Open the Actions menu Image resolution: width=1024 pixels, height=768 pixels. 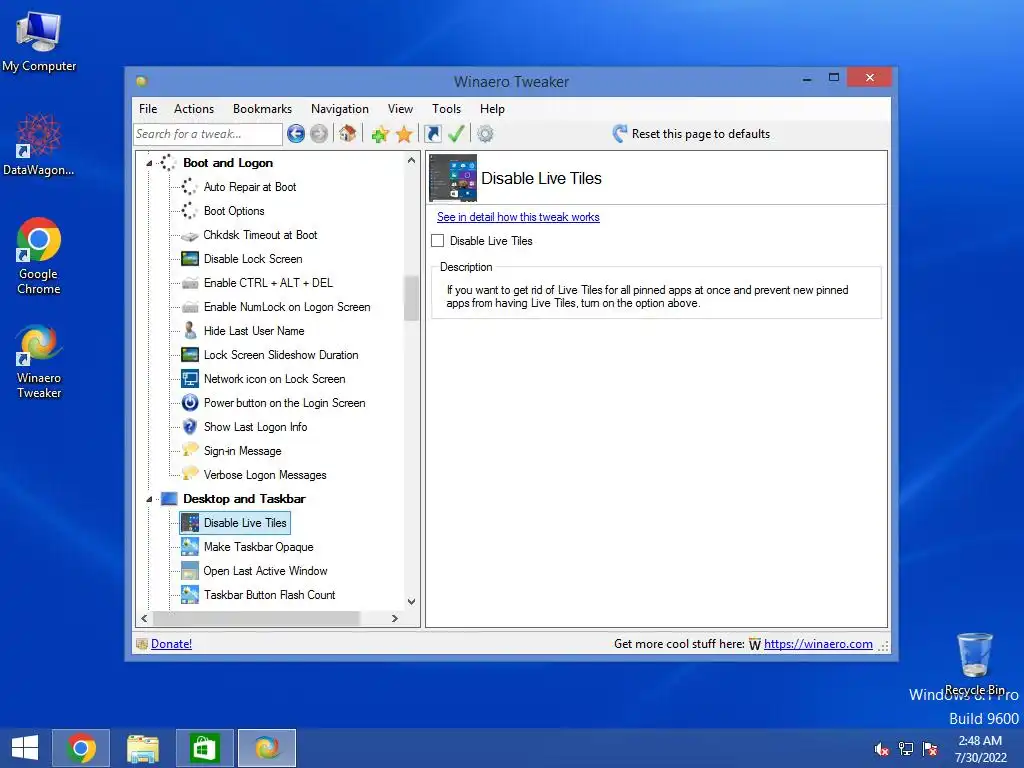click(194, 109)
